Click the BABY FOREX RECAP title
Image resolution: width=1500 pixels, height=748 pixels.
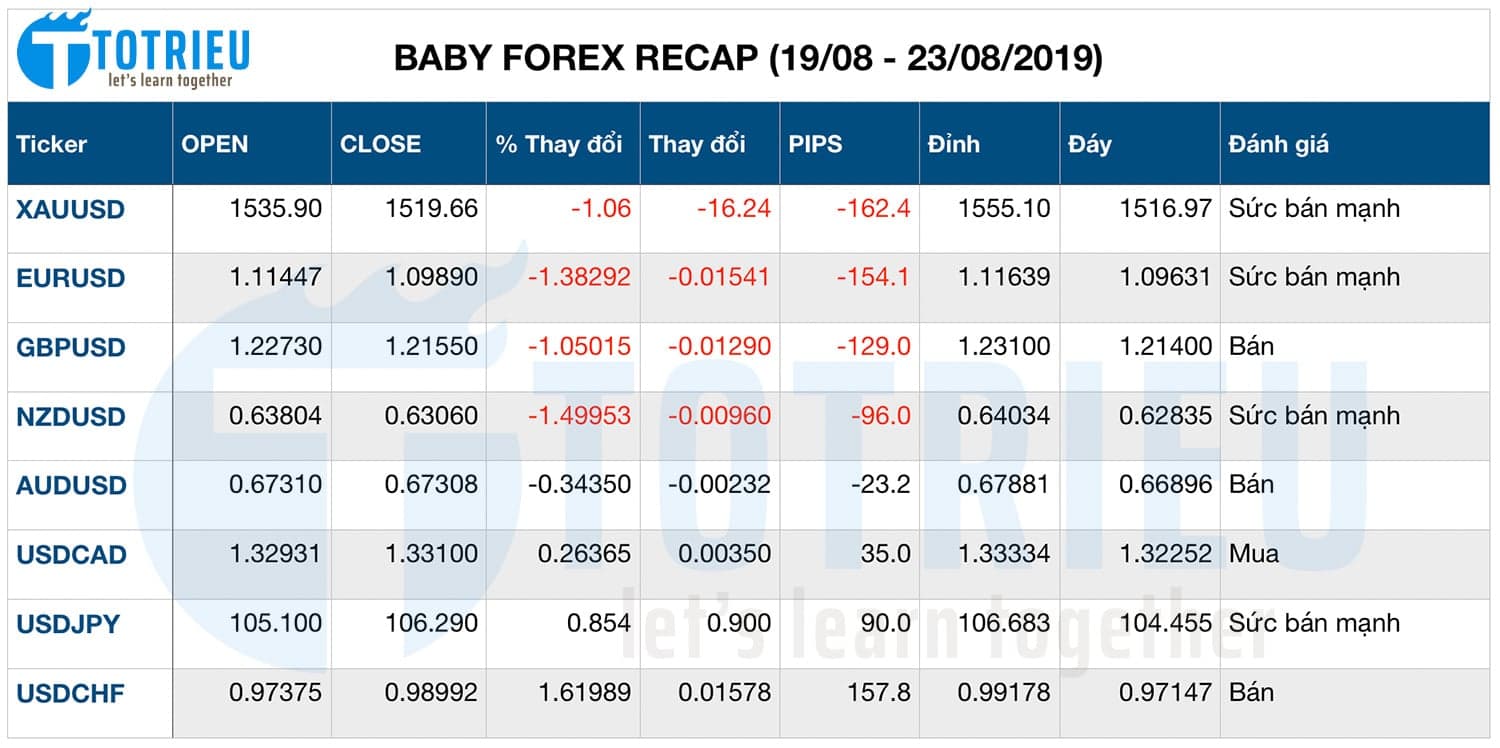[750, 58]
